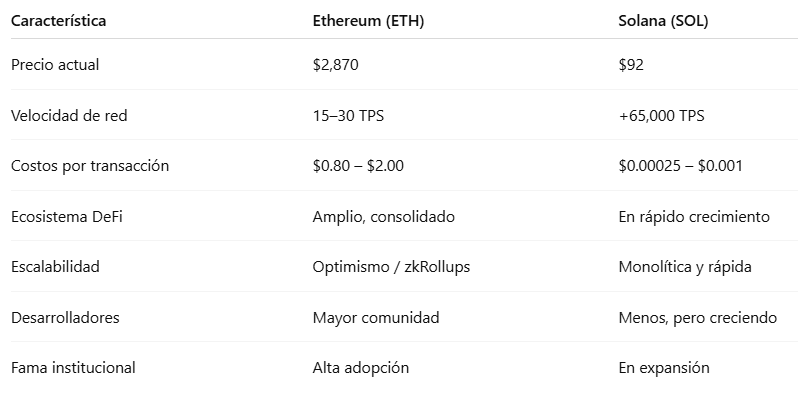
Task: Click the $2,870 Ethereum price cell
Action: click(335, 65)
